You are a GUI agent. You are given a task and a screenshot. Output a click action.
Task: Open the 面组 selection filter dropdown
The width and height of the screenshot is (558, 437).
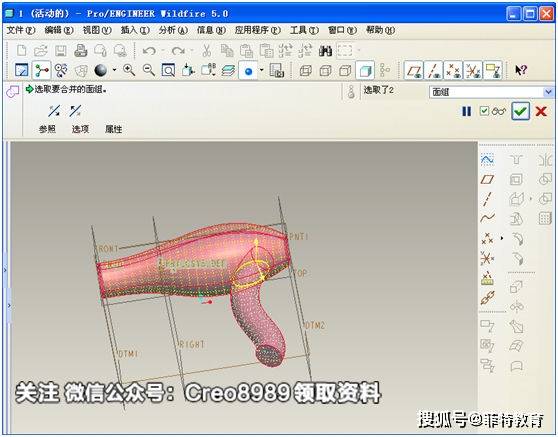[548, 92]
